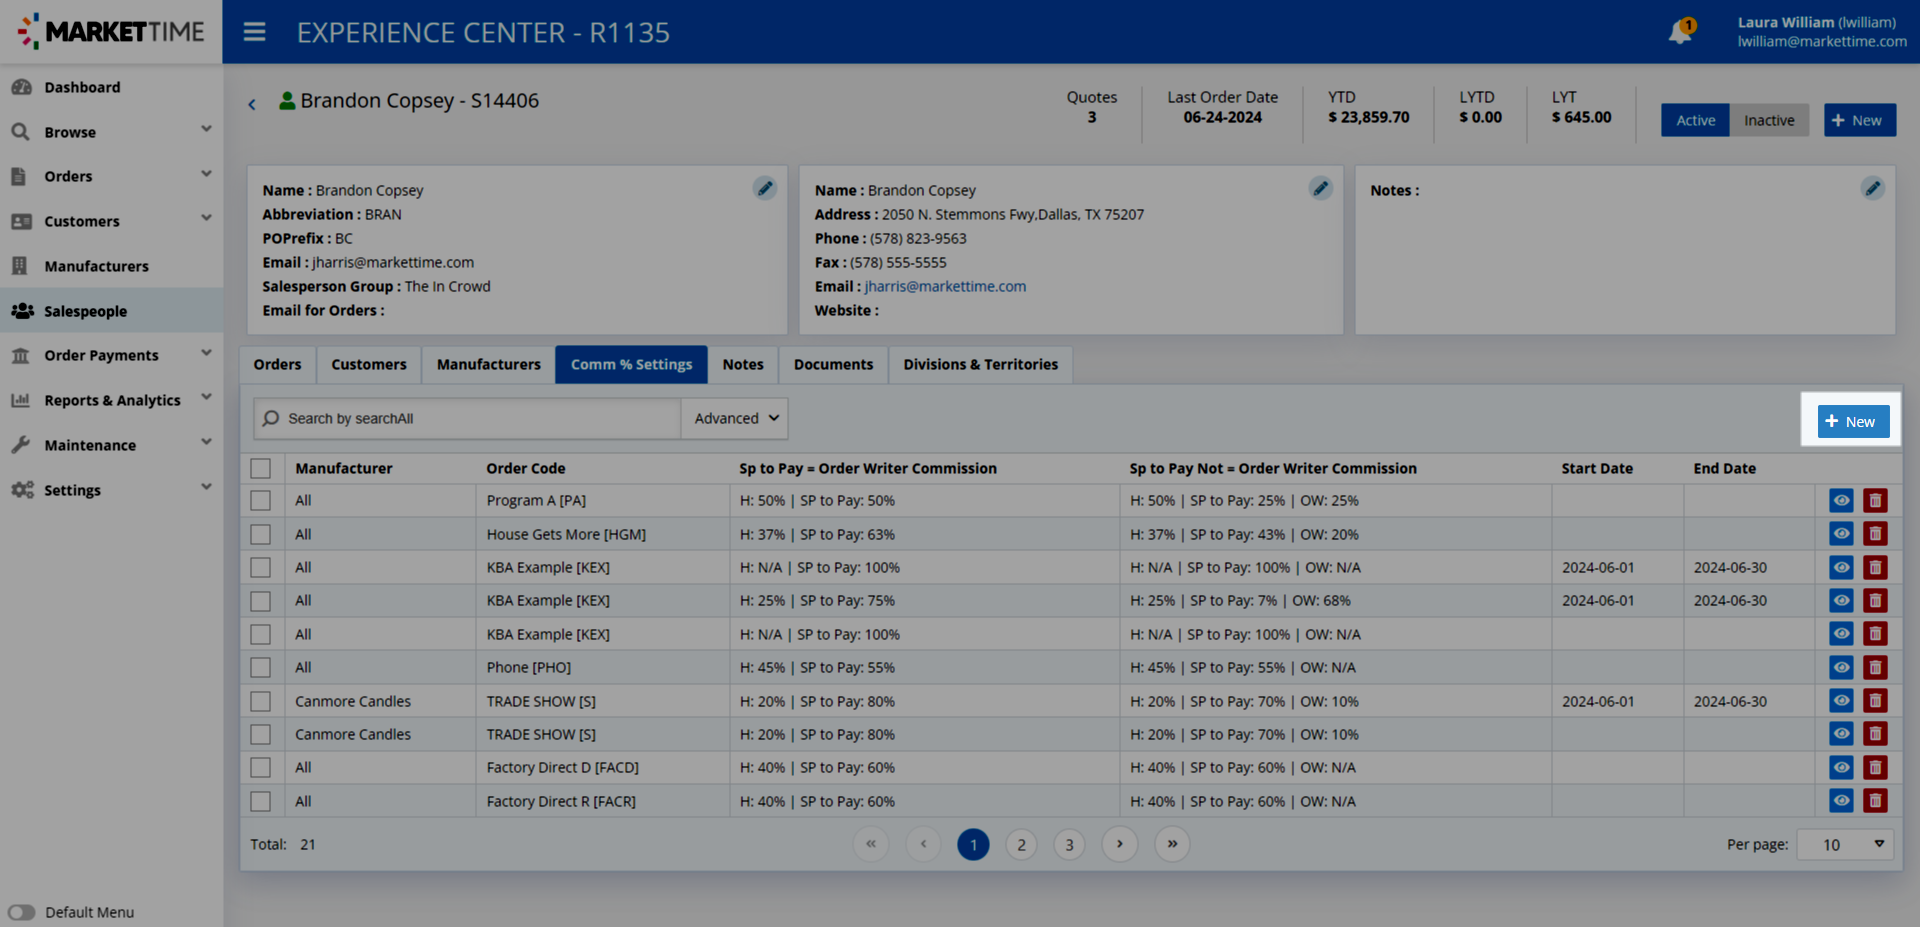Open the hamburger menu in header
The height and width of the screenshot is (927, 1920).
tap(255, 32)
